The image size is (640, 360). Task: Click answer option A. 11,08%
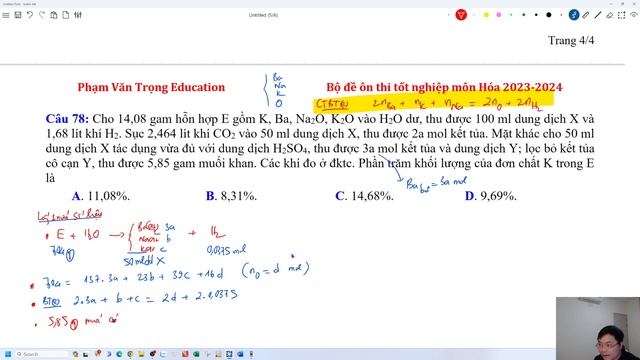click(101, 196)
